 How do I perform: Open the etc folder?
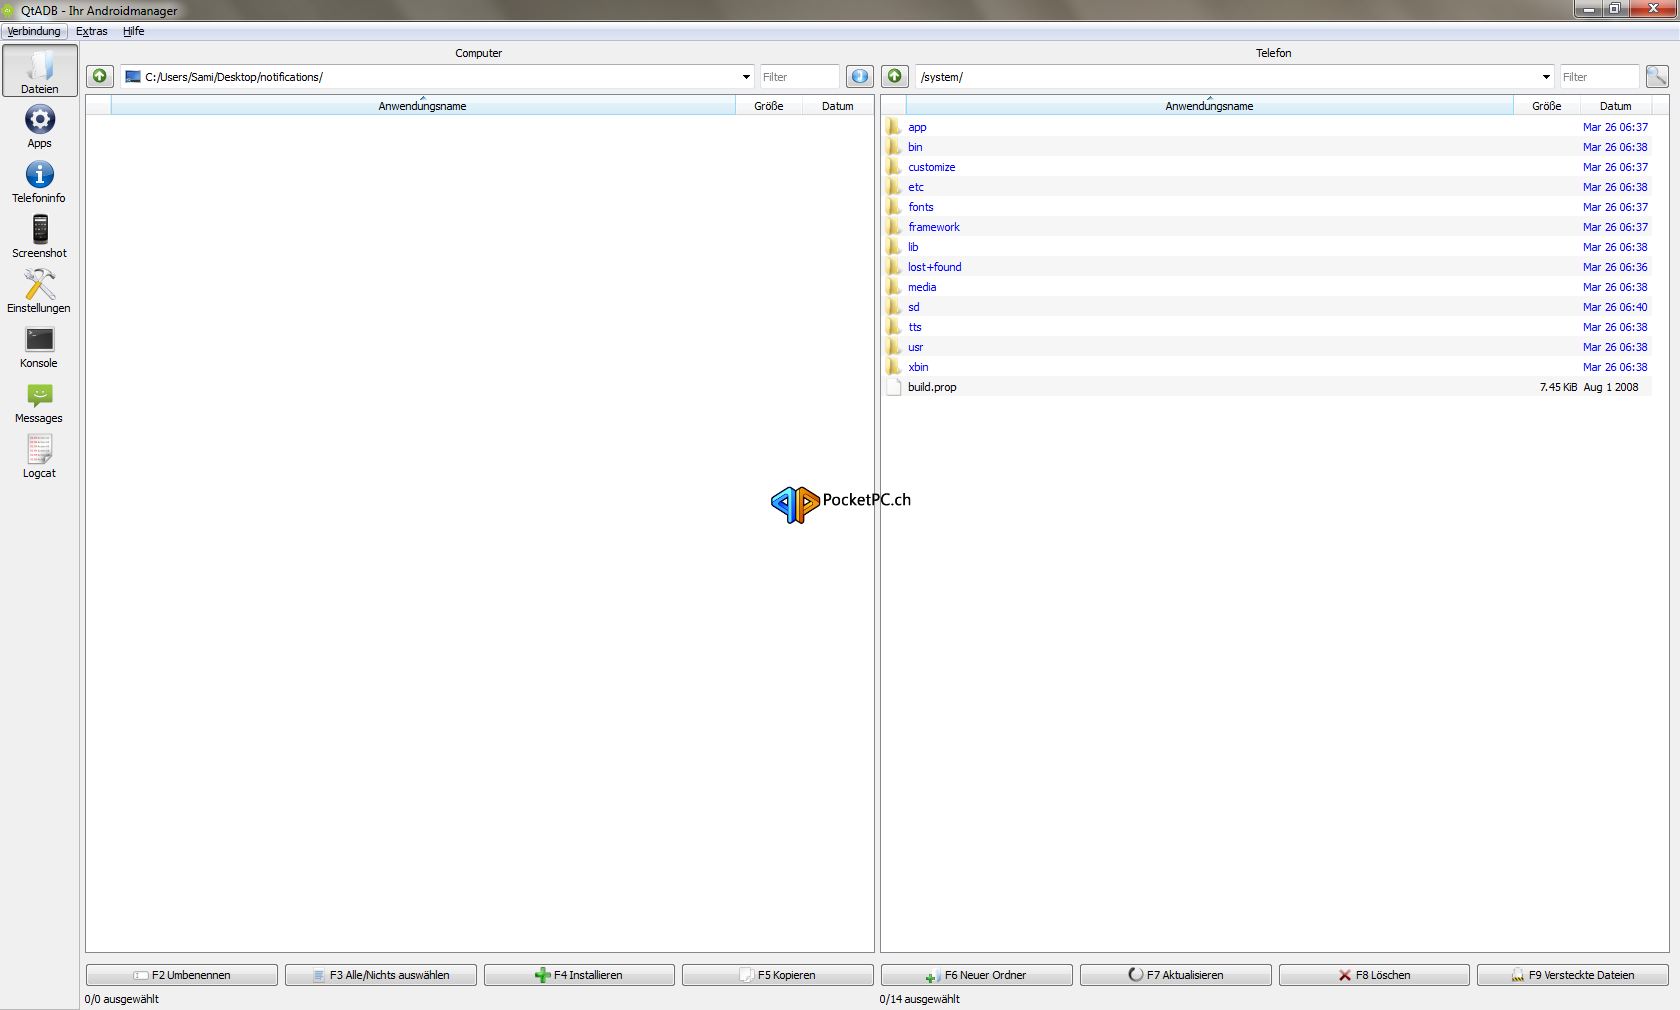[916, 187]
